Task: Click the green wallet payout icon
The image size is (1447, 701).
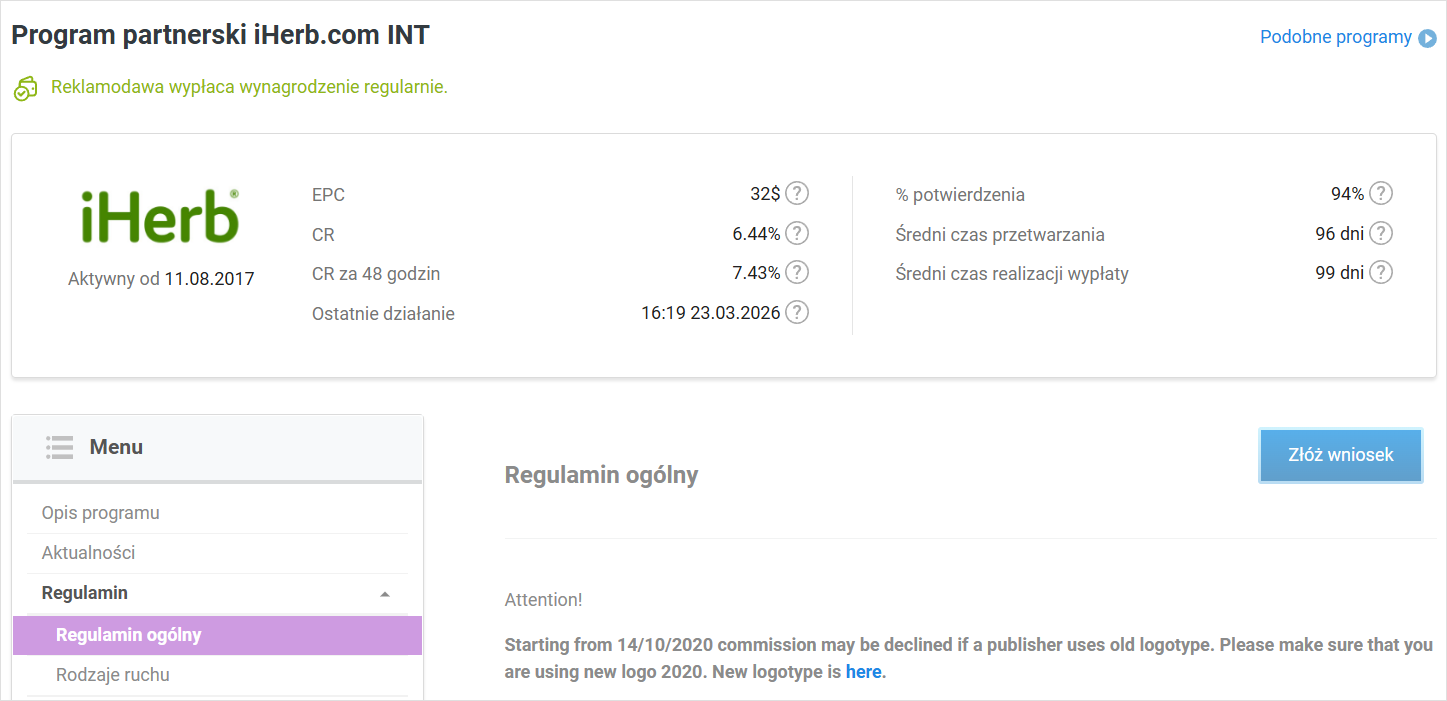Action: click(25, 88)
